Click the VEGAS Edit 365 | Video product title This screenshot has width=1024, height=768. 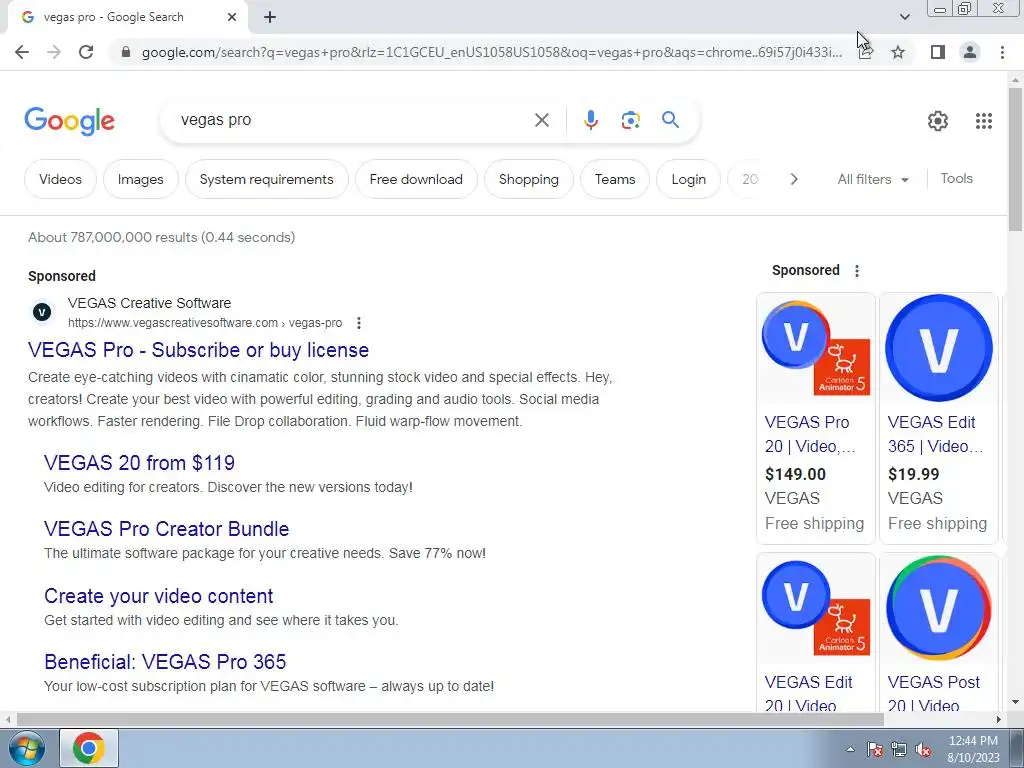[935, 434]
